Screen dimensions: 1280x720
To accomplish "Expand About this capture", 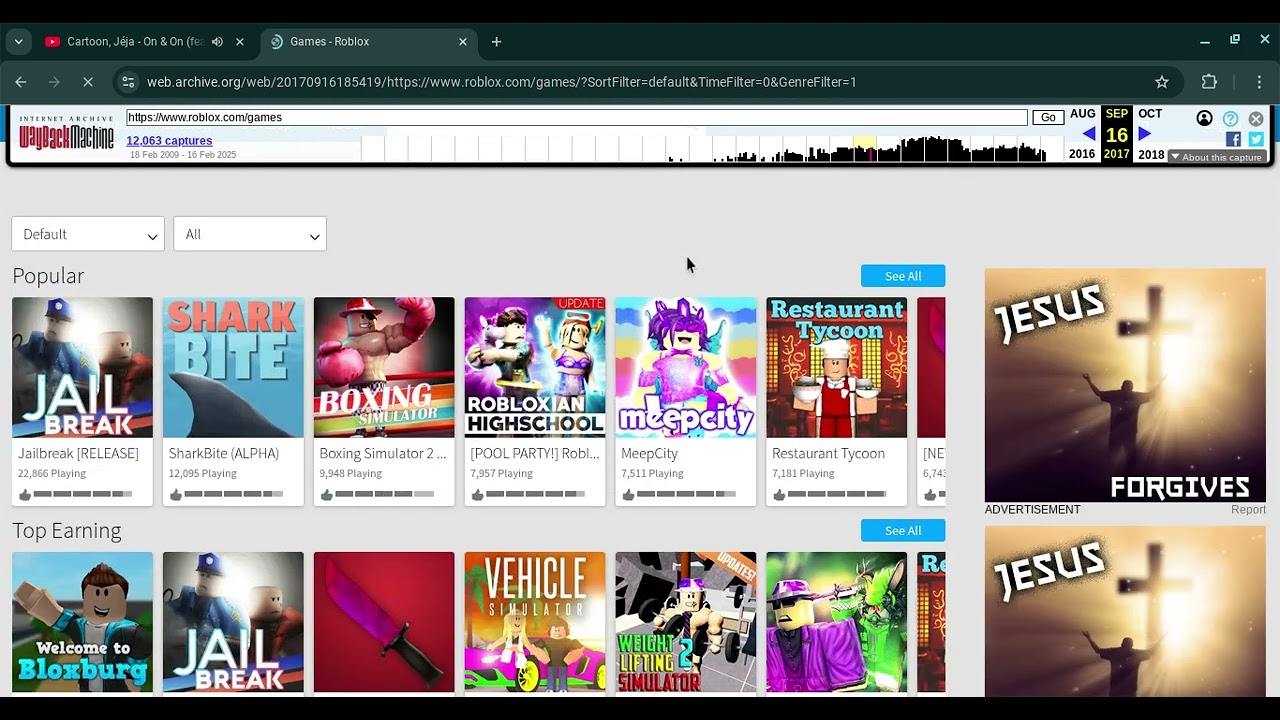I will point(1216,157).
